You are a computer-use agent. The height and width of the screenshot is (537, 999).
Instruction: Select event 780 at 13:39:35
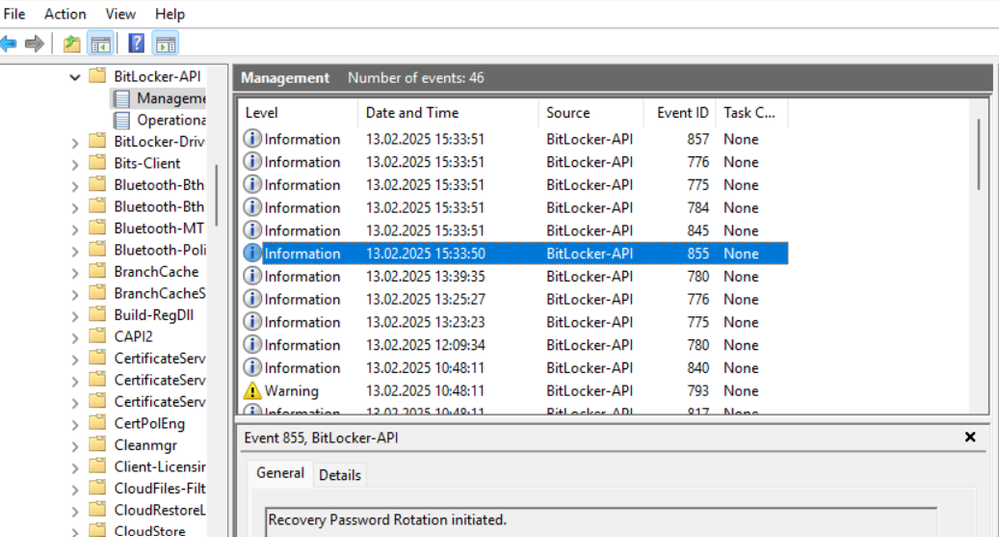tap(515, 276)
